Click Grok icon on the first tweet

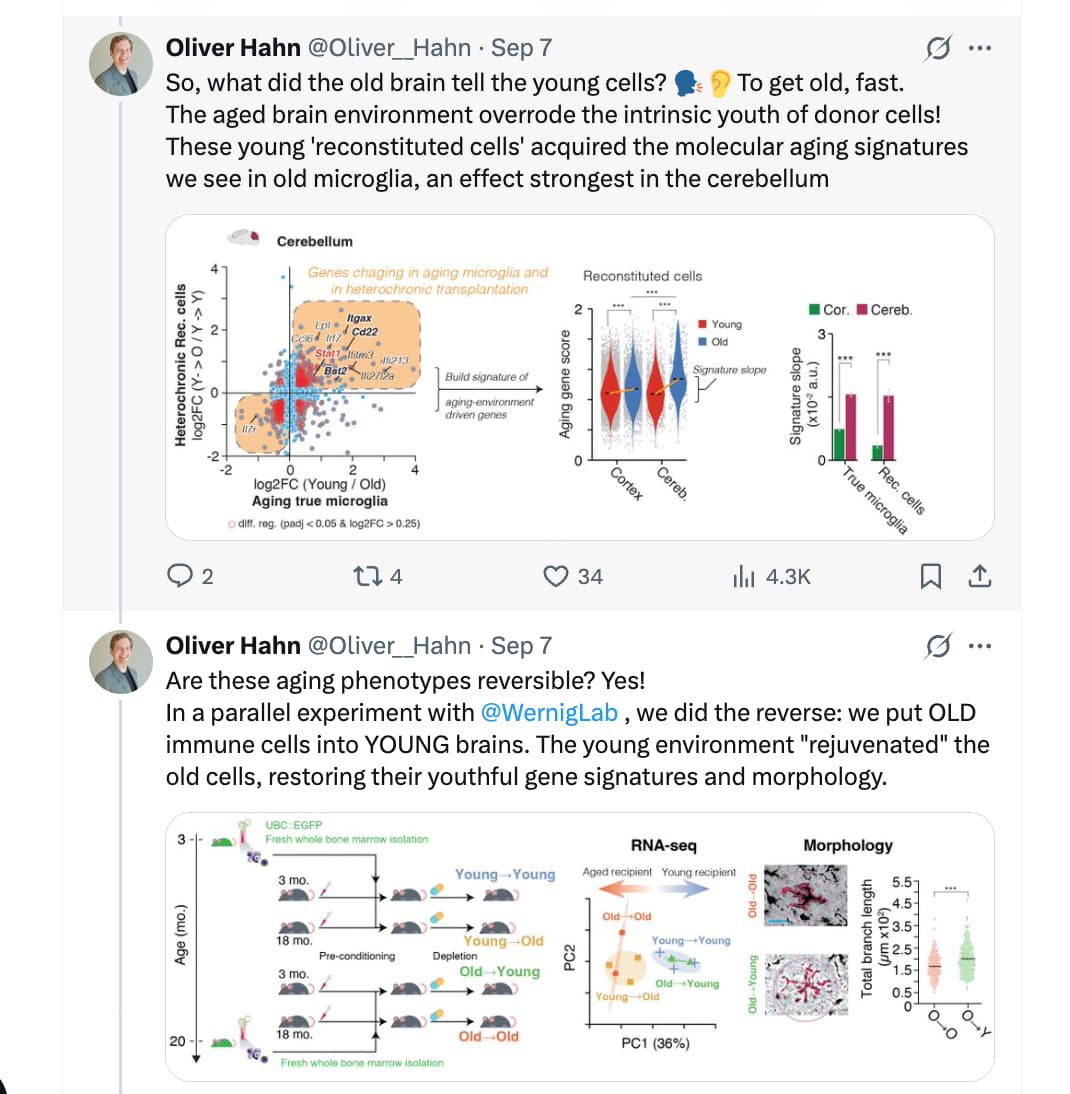(937, 48)
